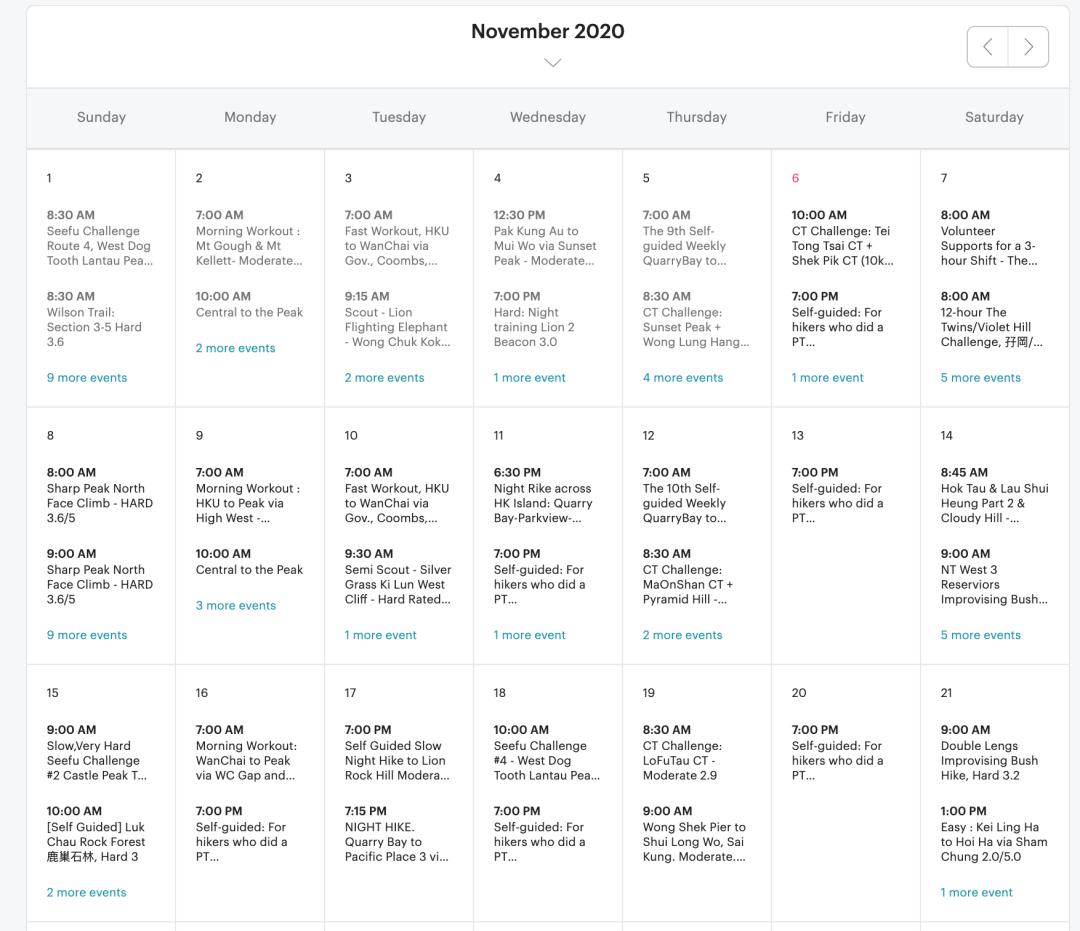Open Volunteer Supports 3-hour Shift event
The height and width of the screenshot is (931, 1080).
click(988, 246)
